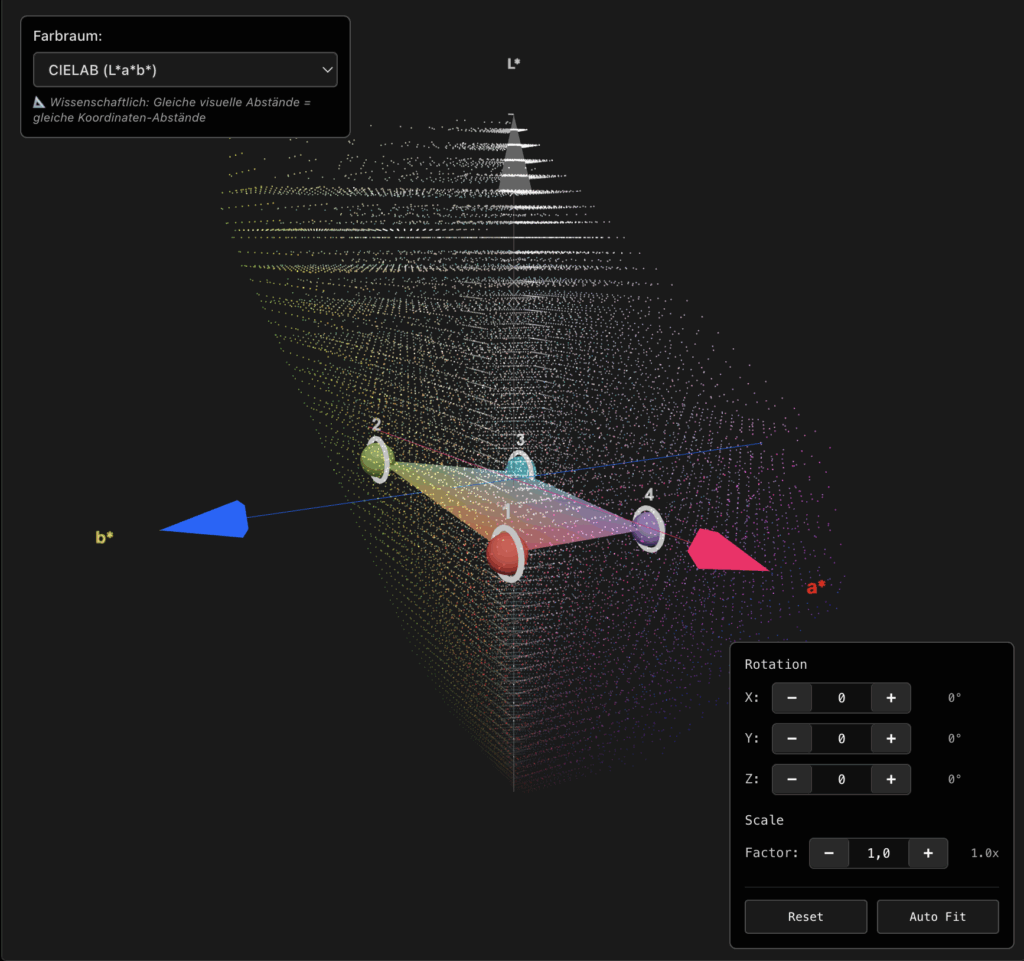Viewport: 1024px width, 961px height.
Task: Decrease X rotation with minus button
Action: click(792, 698)
